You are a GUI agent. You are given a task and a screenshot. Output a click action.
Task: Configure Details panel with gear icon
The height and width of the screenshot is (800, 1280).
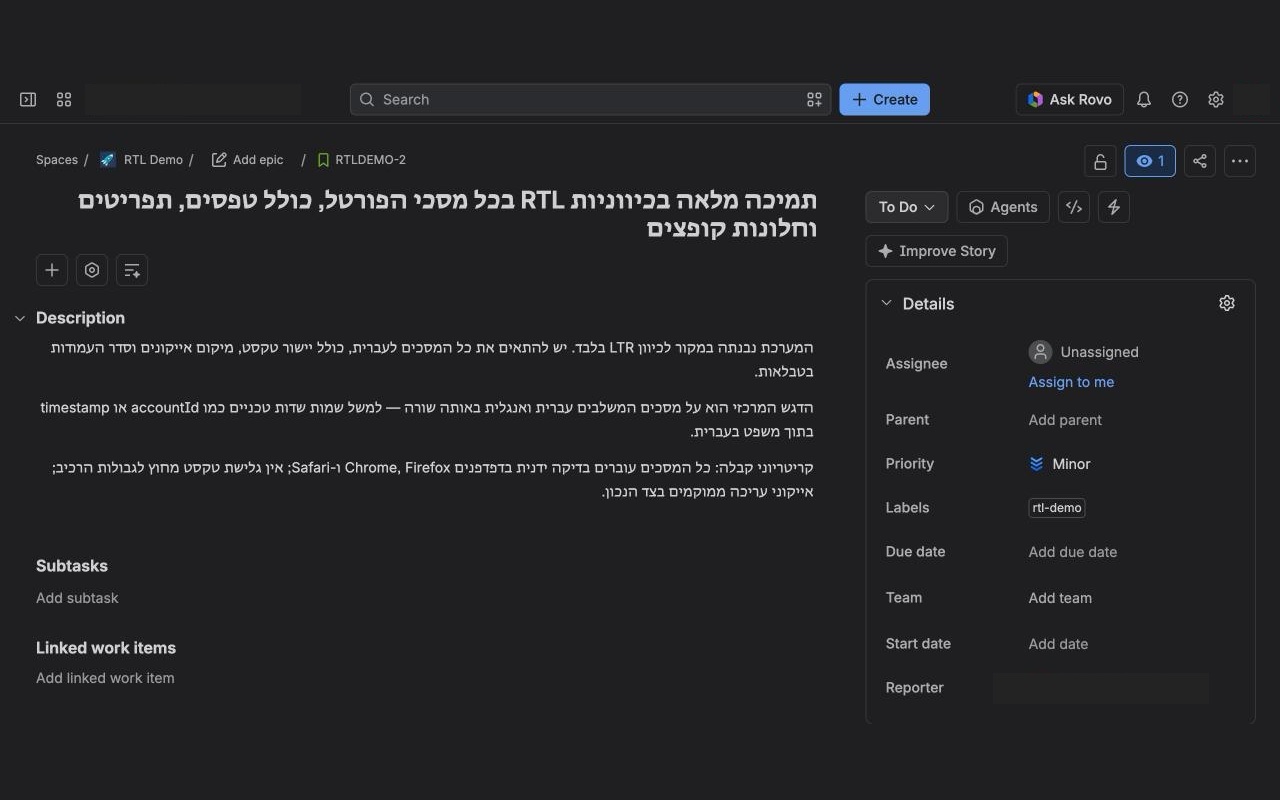(1227, 303)
